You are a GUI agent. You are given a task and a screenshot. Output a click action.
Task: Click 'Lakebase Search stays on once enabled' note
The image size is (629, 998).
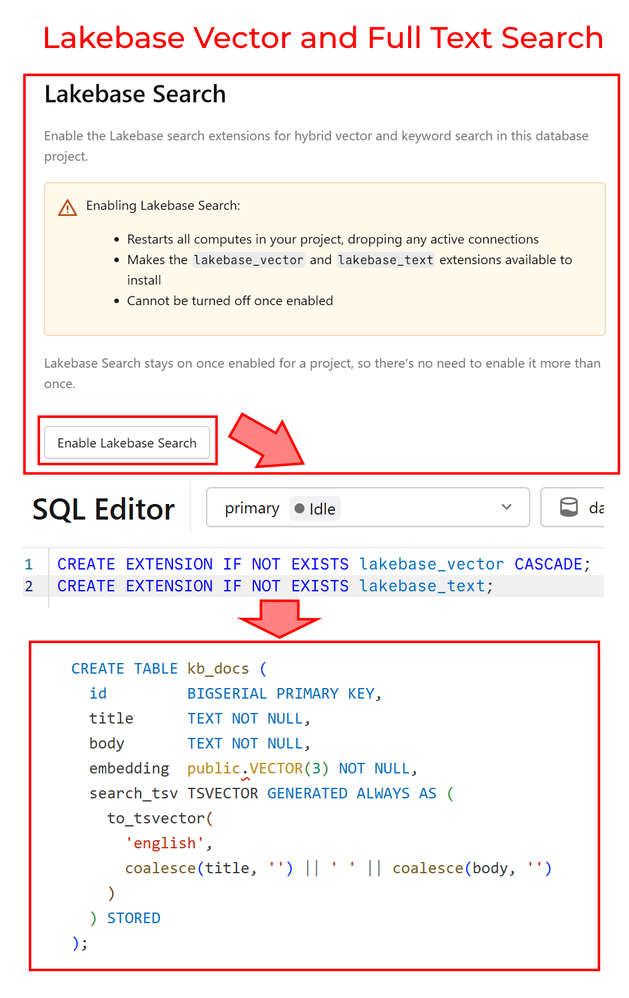(322, 373)
